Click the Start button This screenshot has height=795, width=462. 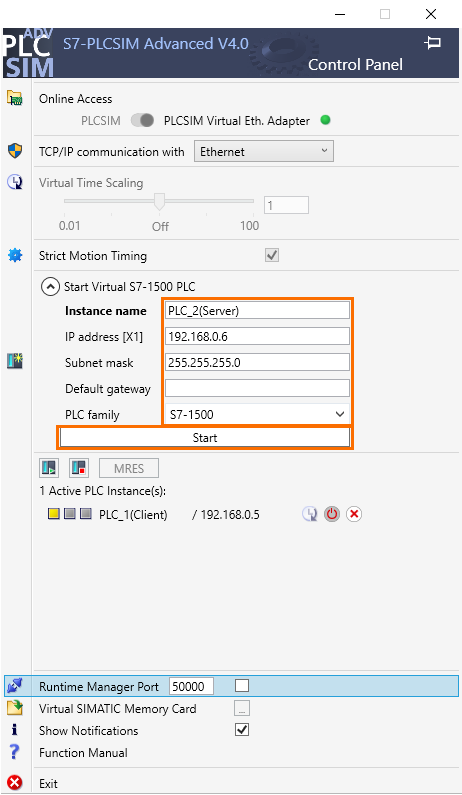[x=205, y=438]
